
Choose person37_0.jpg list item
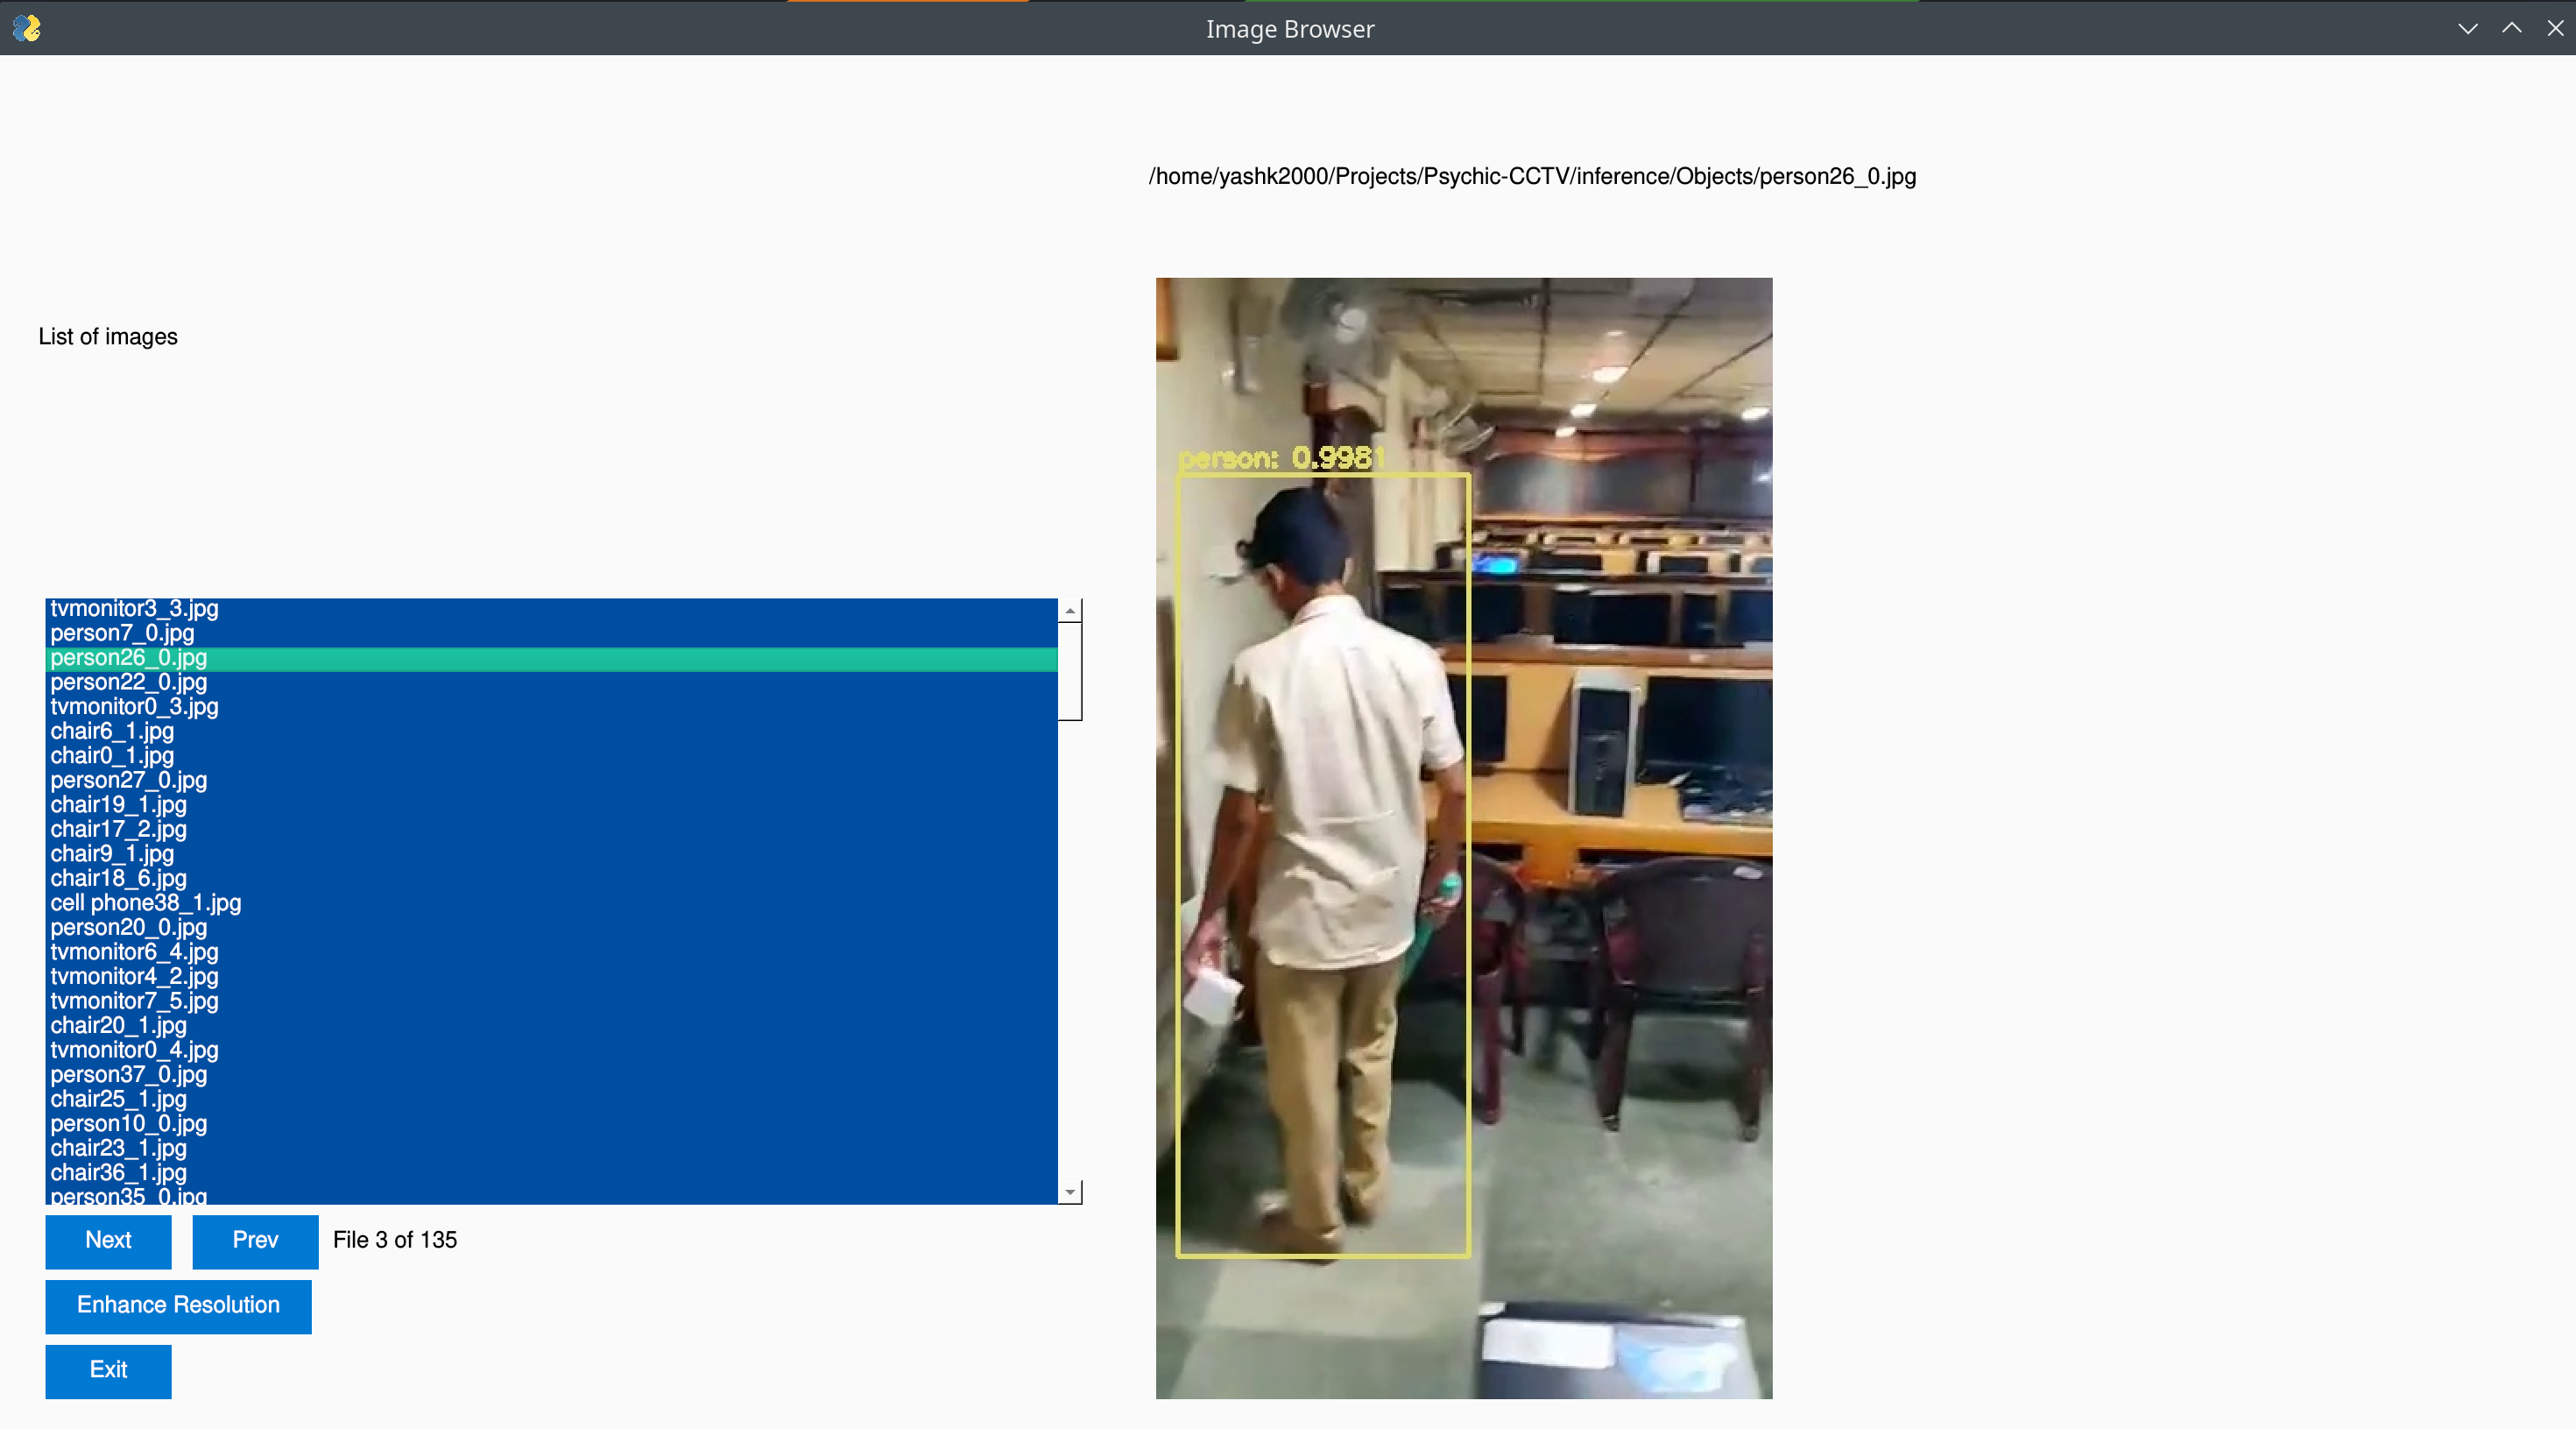point(128,1074)
